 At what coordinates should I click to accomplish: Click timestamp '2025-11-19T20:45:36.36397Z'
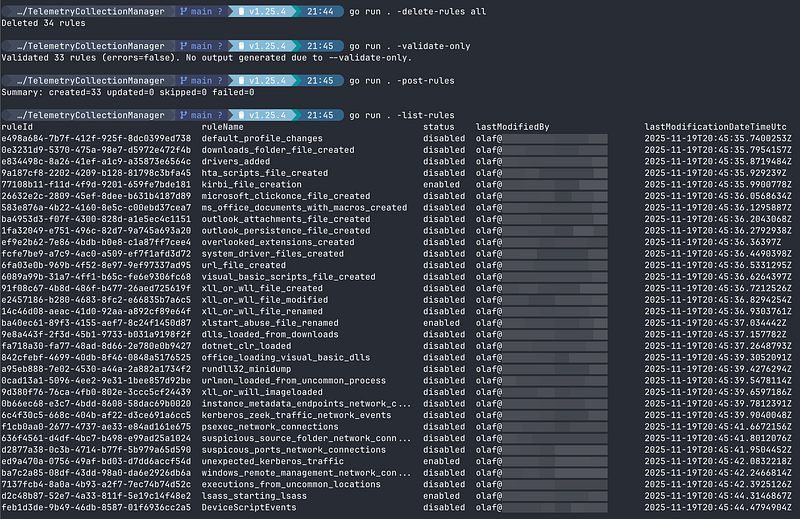coord(713,242)
